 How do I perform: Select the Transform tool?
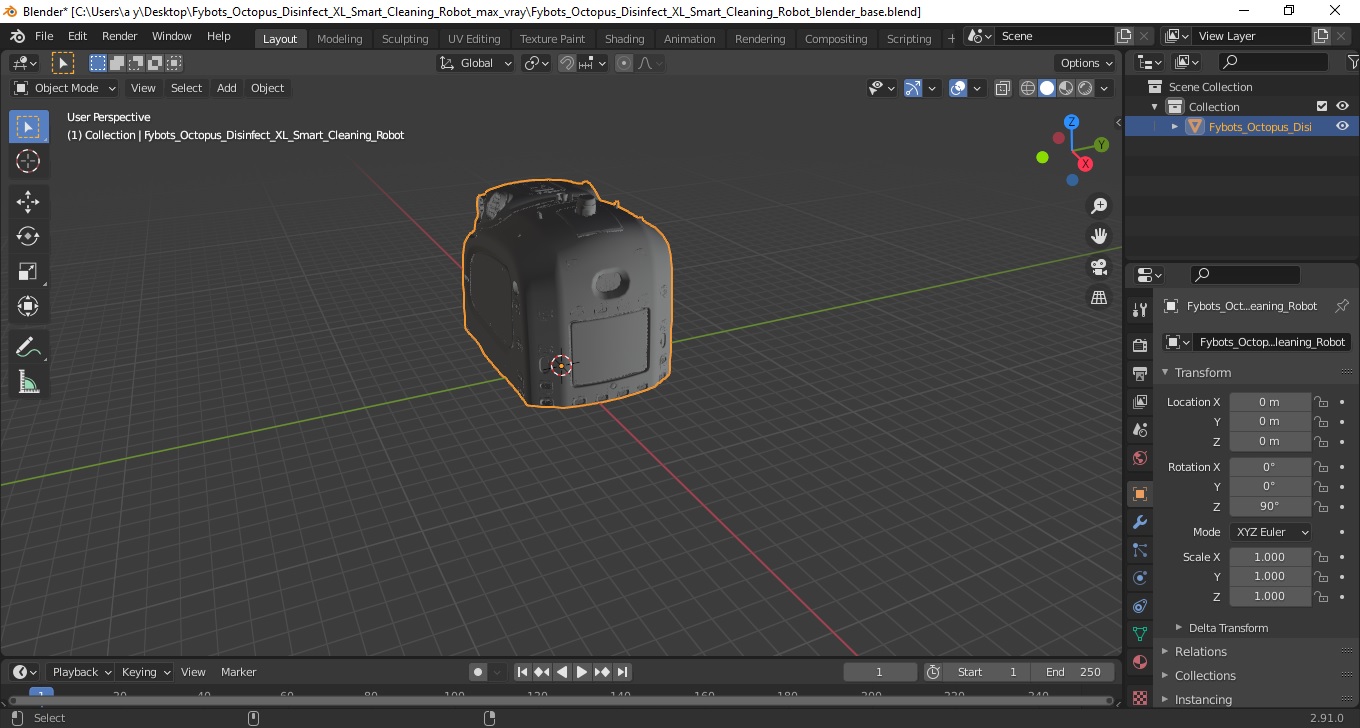point(28,306)
